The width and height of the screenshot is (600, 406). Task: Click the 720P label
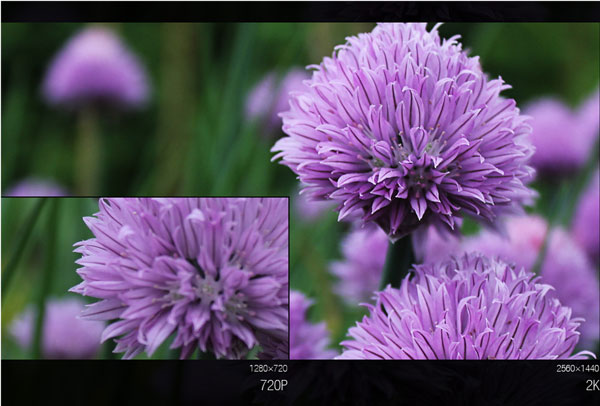pyautogui.click(x=274, y=385)
